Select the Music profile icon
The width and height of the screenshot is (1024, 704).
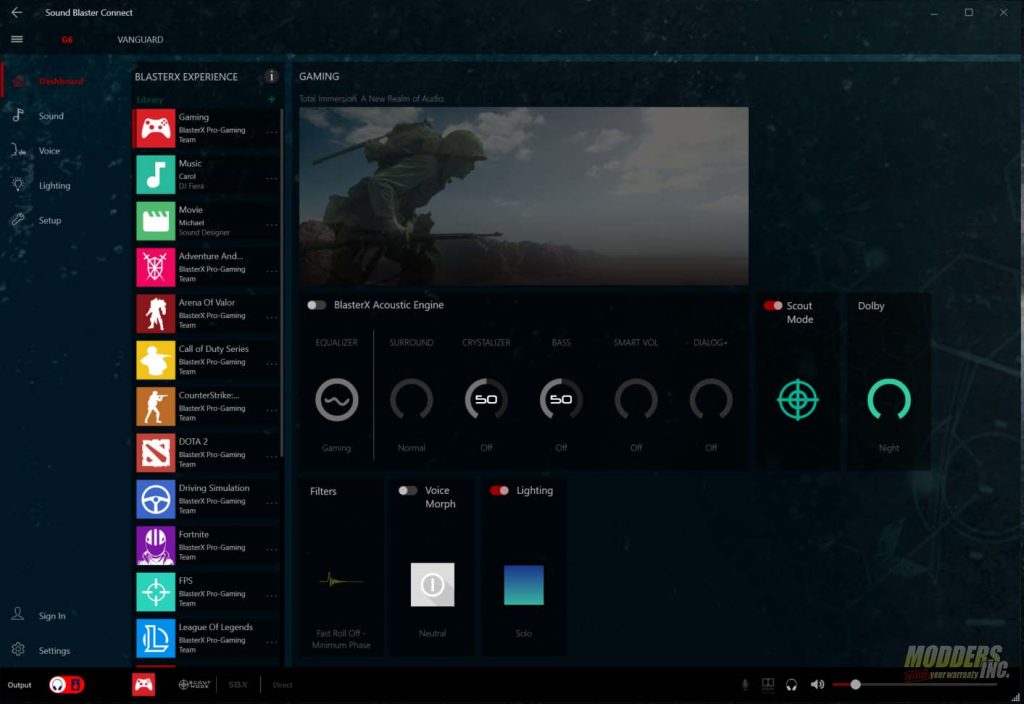click(155, 174)
